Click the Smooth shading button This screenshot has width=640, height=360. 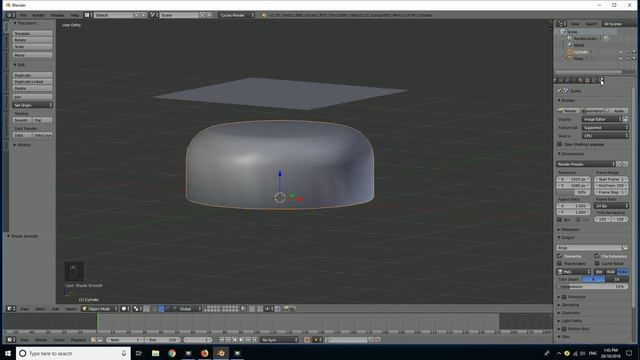22,120
